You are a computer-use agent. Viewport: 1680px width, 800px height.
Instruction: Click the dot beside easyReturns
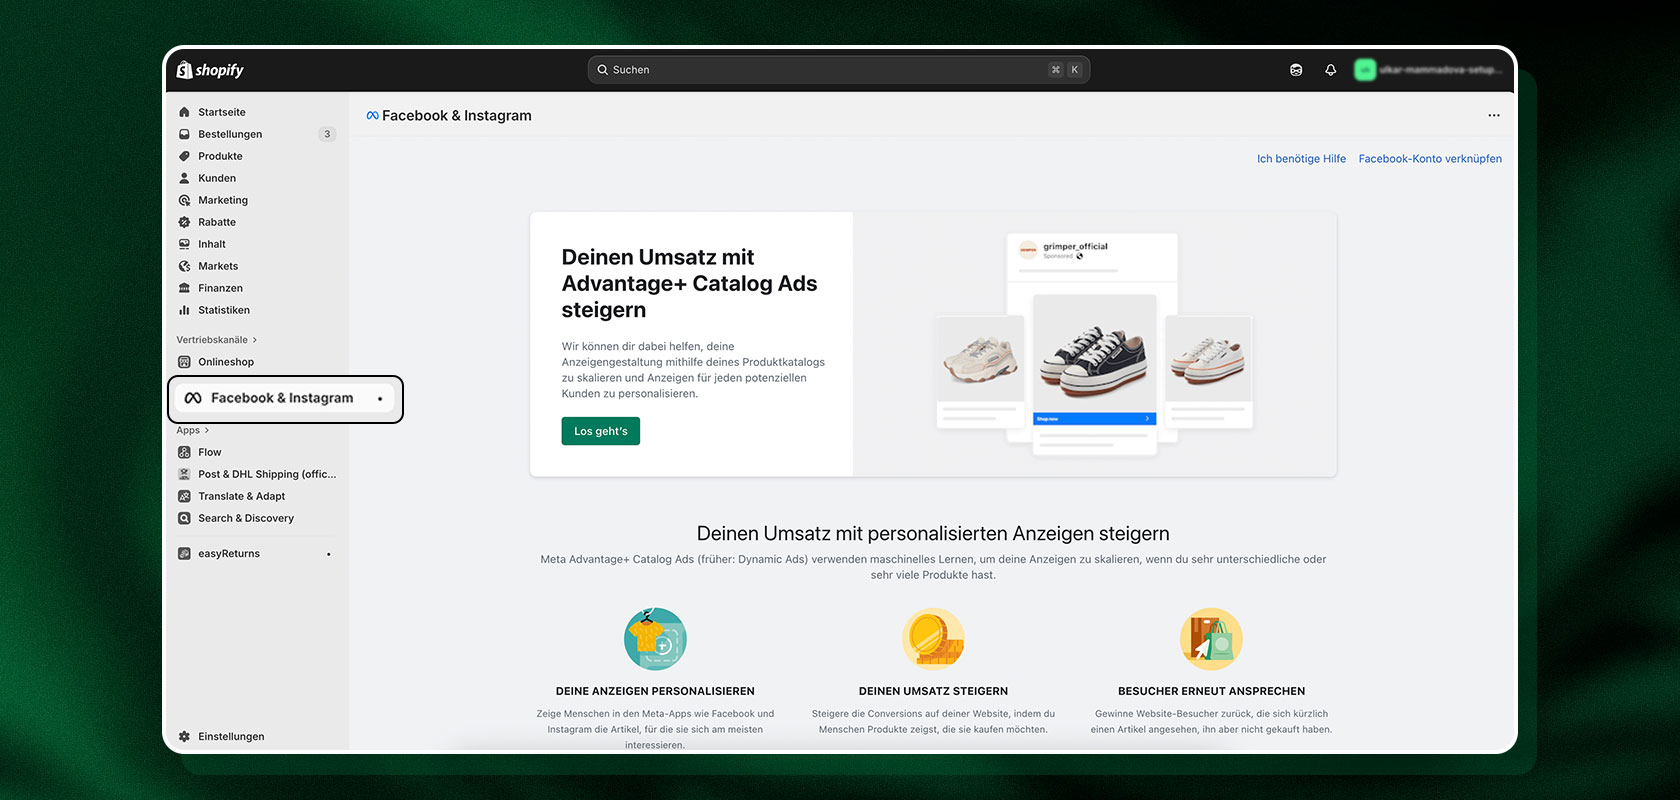328,554
